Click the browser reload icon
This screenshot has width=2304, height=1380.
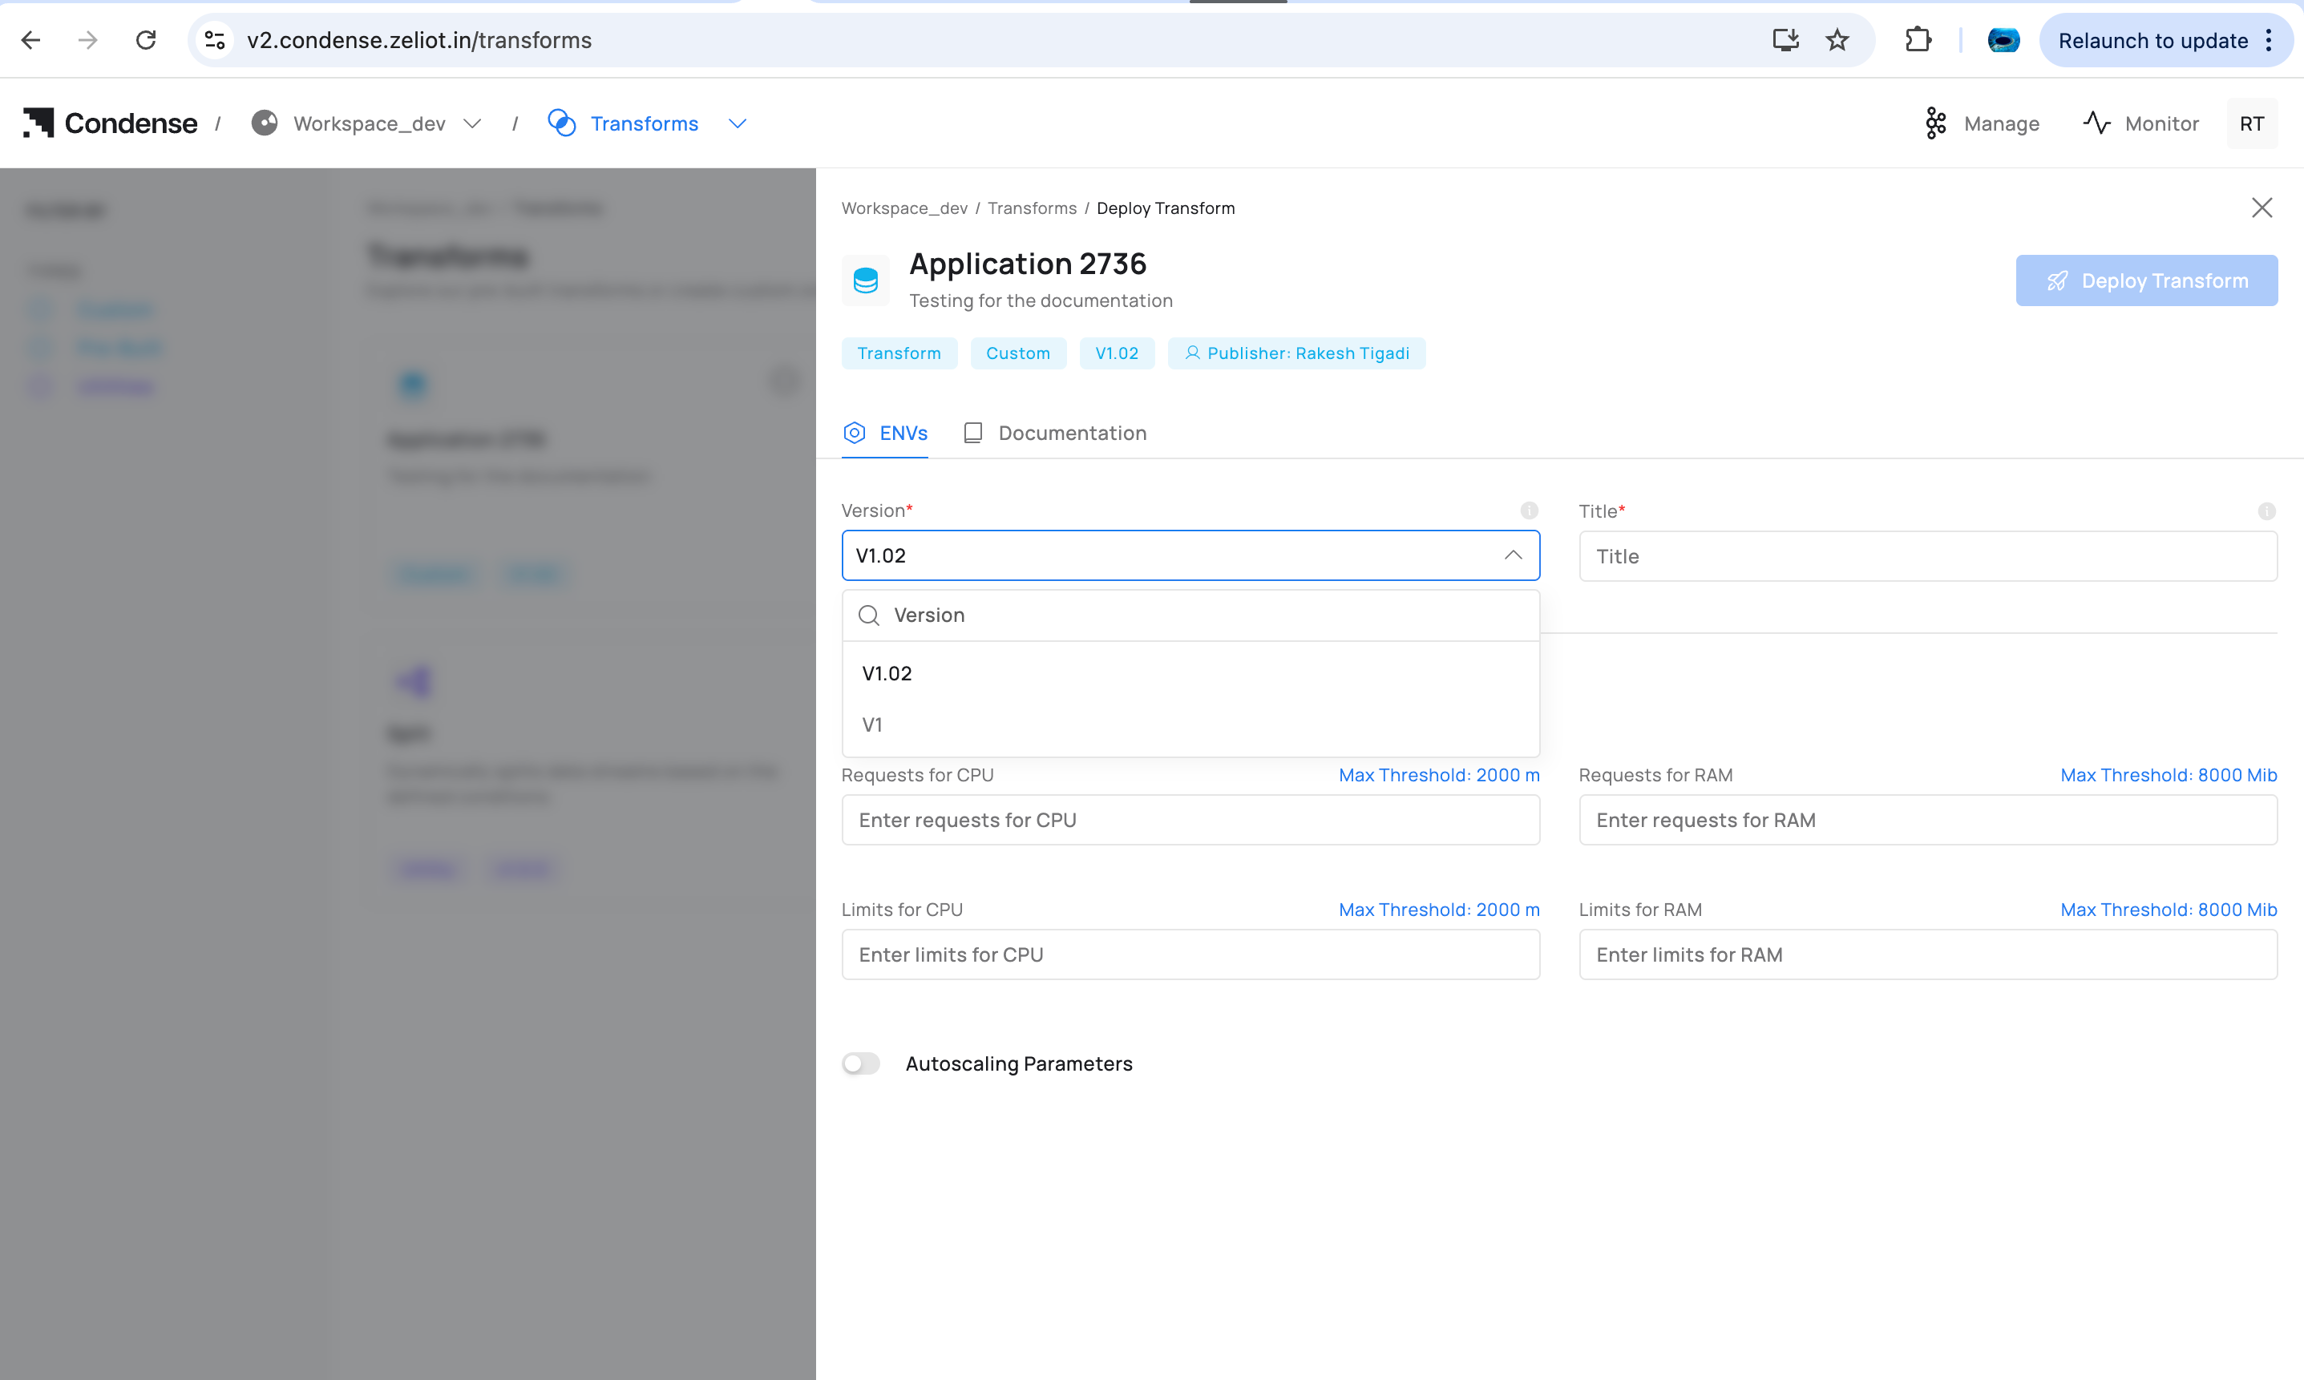click(x=146, y=40)
